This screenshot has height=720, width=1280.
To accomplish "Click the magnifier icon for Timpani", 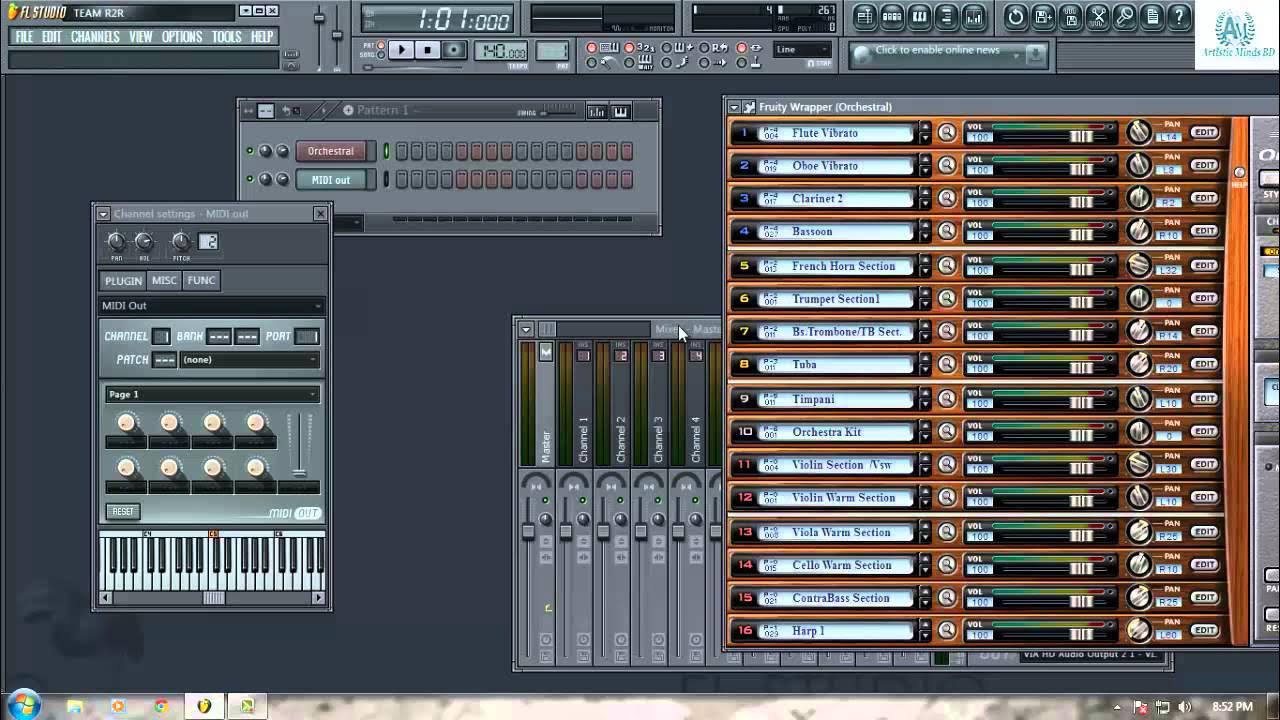I will click(947, 399).
